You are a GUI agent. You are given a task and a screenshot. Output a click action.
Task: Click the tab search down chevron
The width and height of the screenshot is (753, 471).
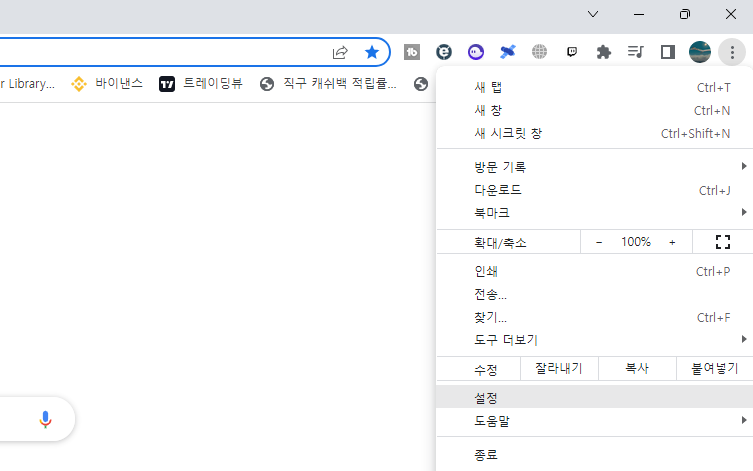[x=593, y=14]
